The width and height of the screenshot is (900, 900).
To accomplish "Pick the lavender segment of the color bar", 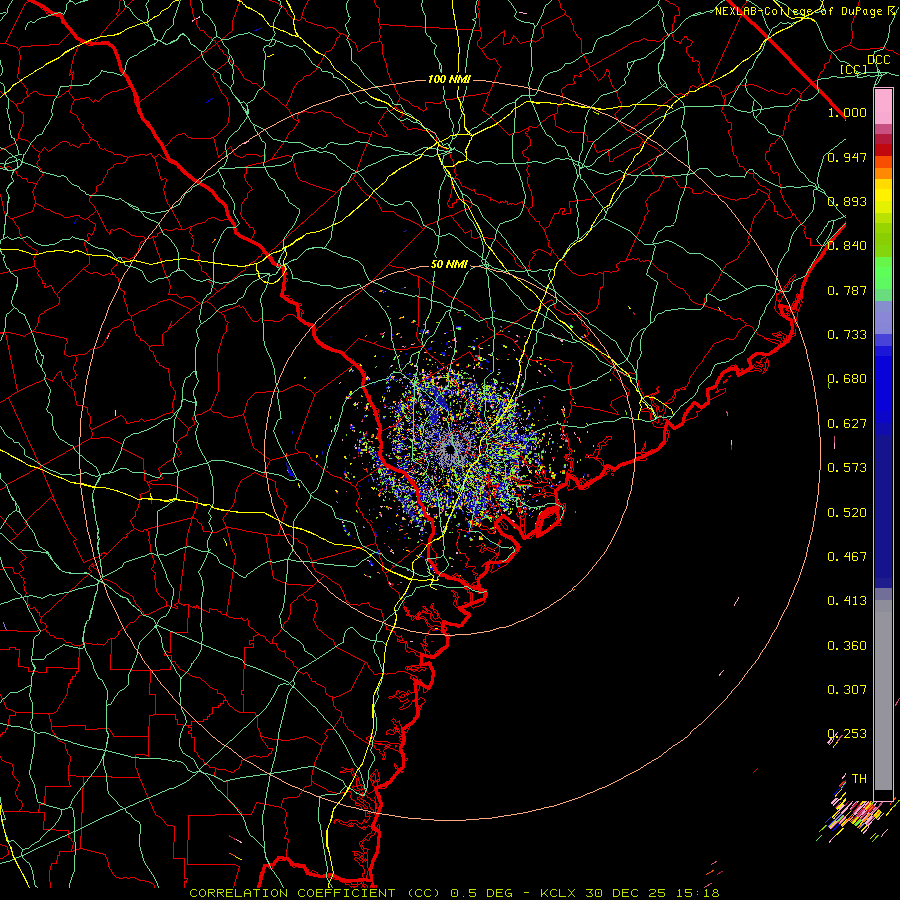I will click(883, 318).
